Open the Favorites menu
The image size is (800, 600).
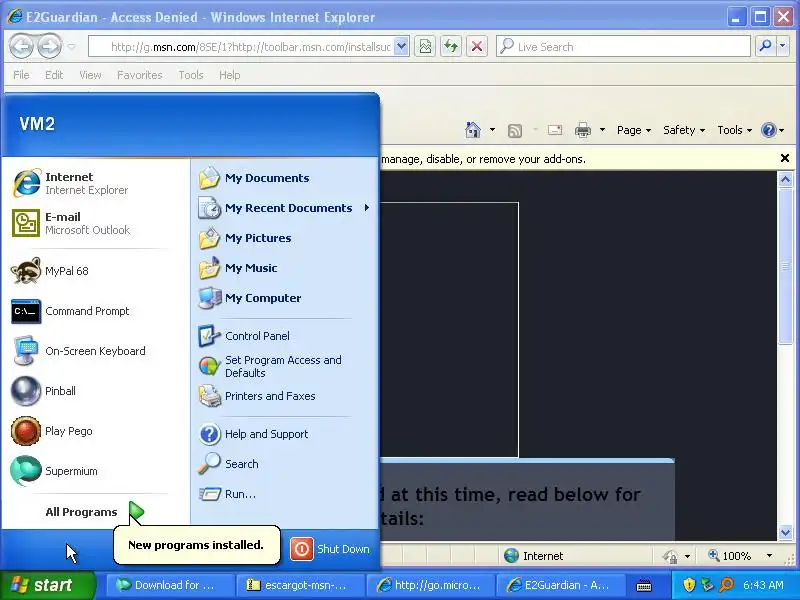(x=140, y=75)
